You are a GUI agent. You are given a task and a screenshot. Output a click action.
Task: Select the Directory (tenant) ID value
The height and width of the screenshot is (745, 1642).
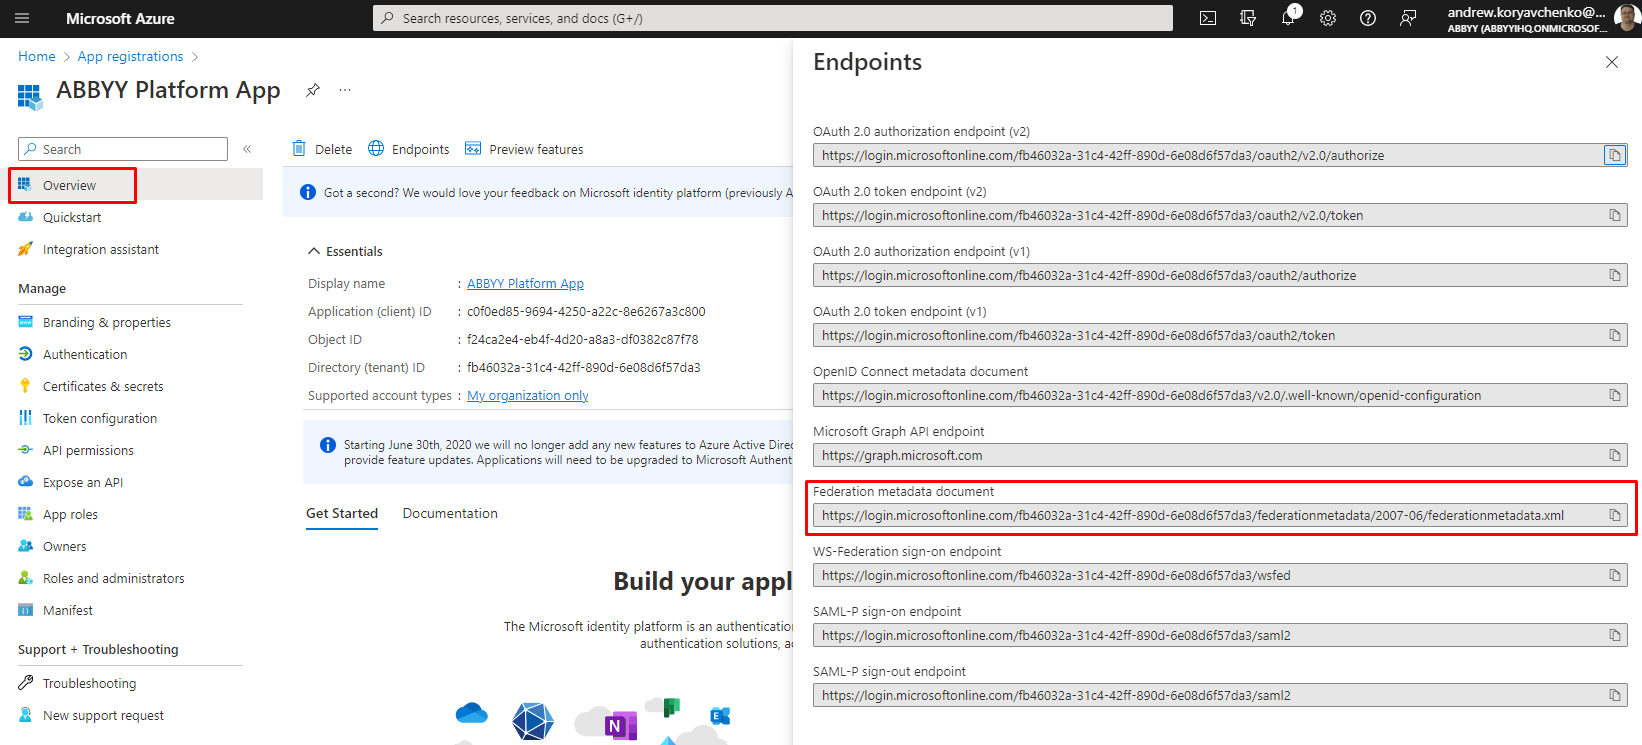tap(583, 367)
